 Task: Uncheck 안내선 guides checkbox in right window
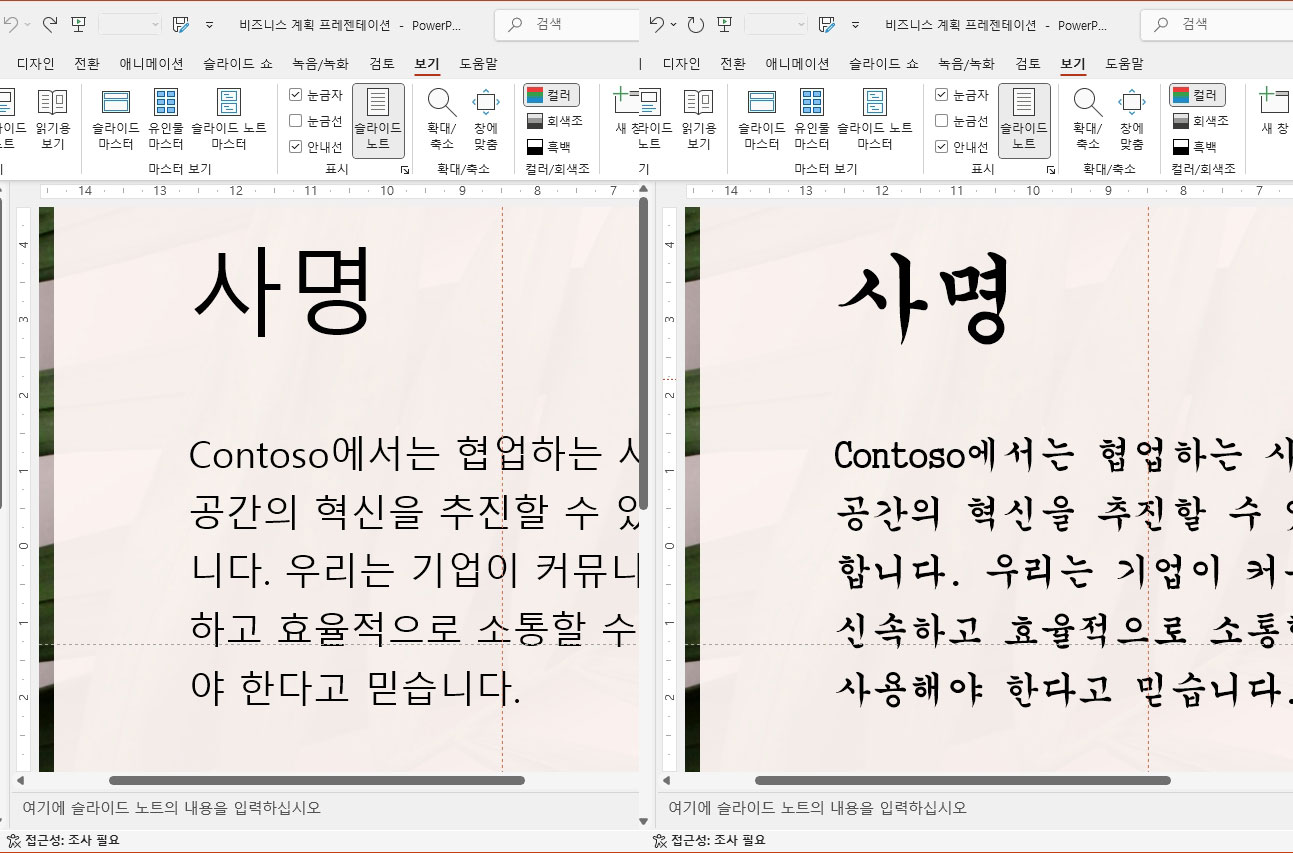[942, 147]
